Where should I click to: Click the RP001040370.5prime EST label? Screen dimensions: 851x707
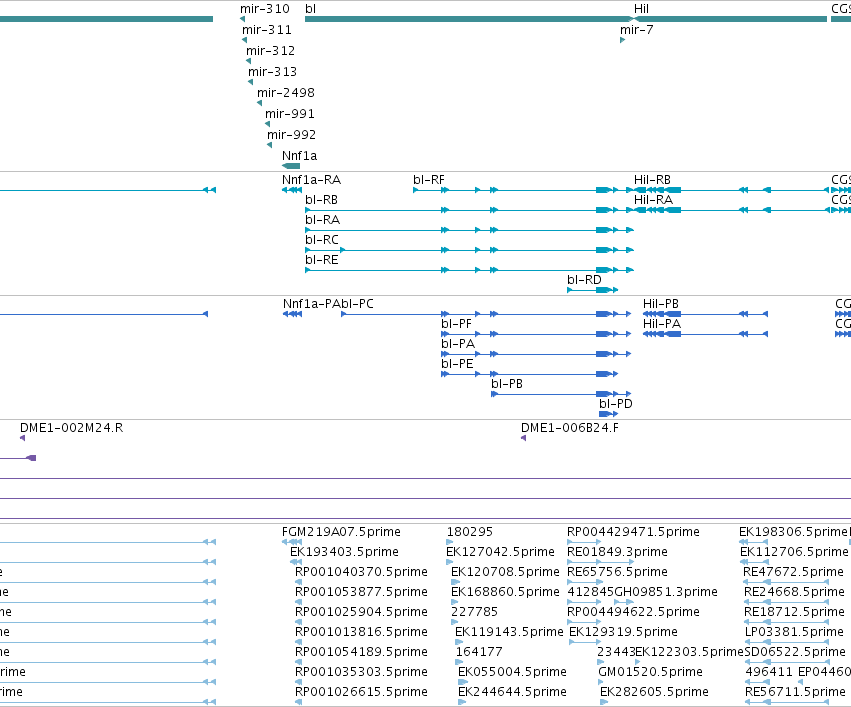(x=361, y=572)
